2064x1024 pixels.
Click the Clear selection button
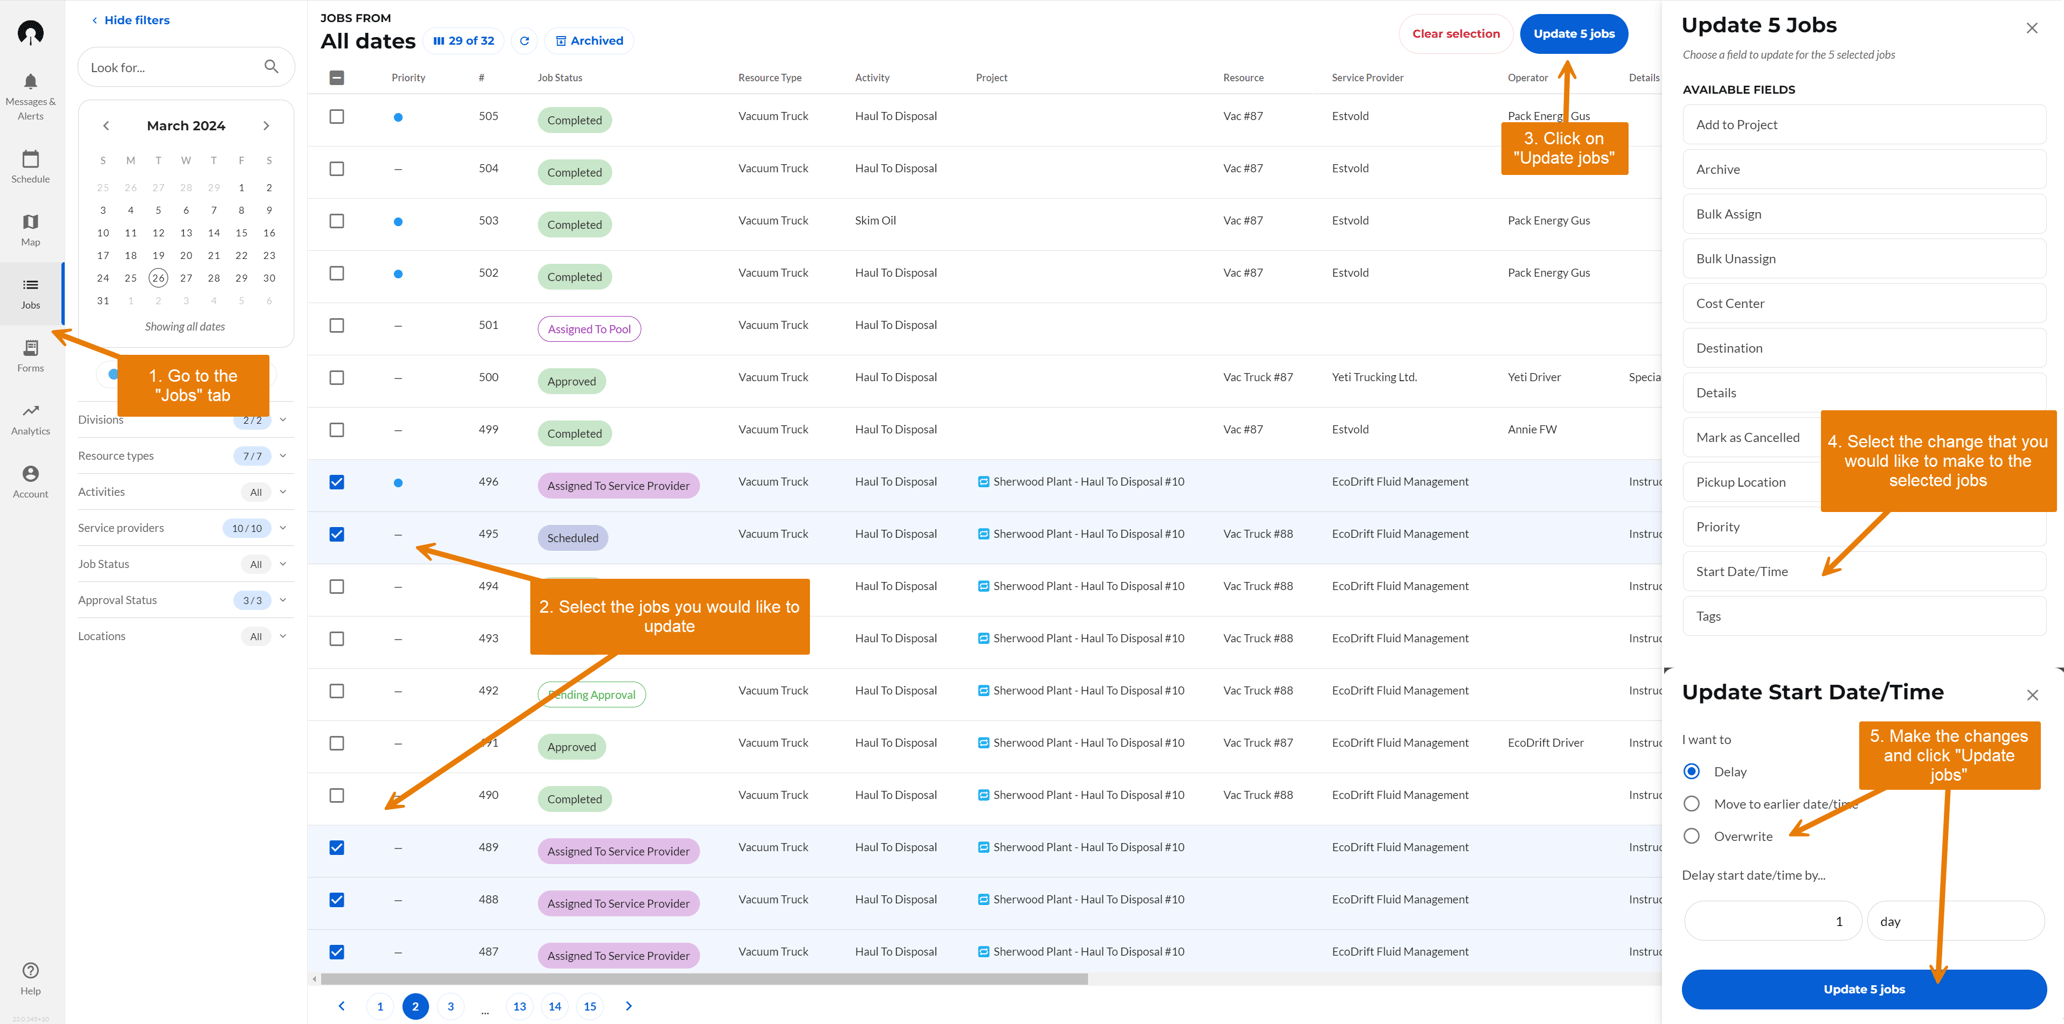pos(1456,34)
